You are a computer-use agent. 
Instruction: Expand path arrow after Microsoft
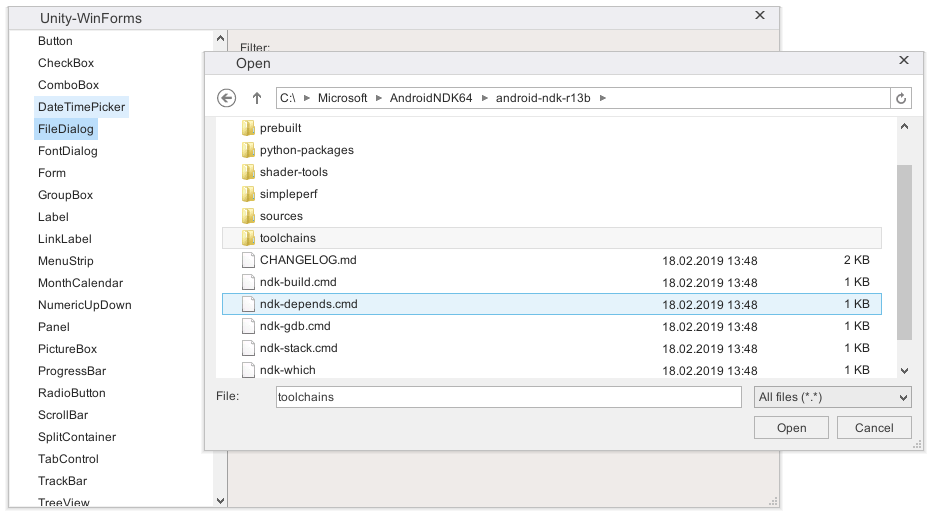(x=378, y=98)
